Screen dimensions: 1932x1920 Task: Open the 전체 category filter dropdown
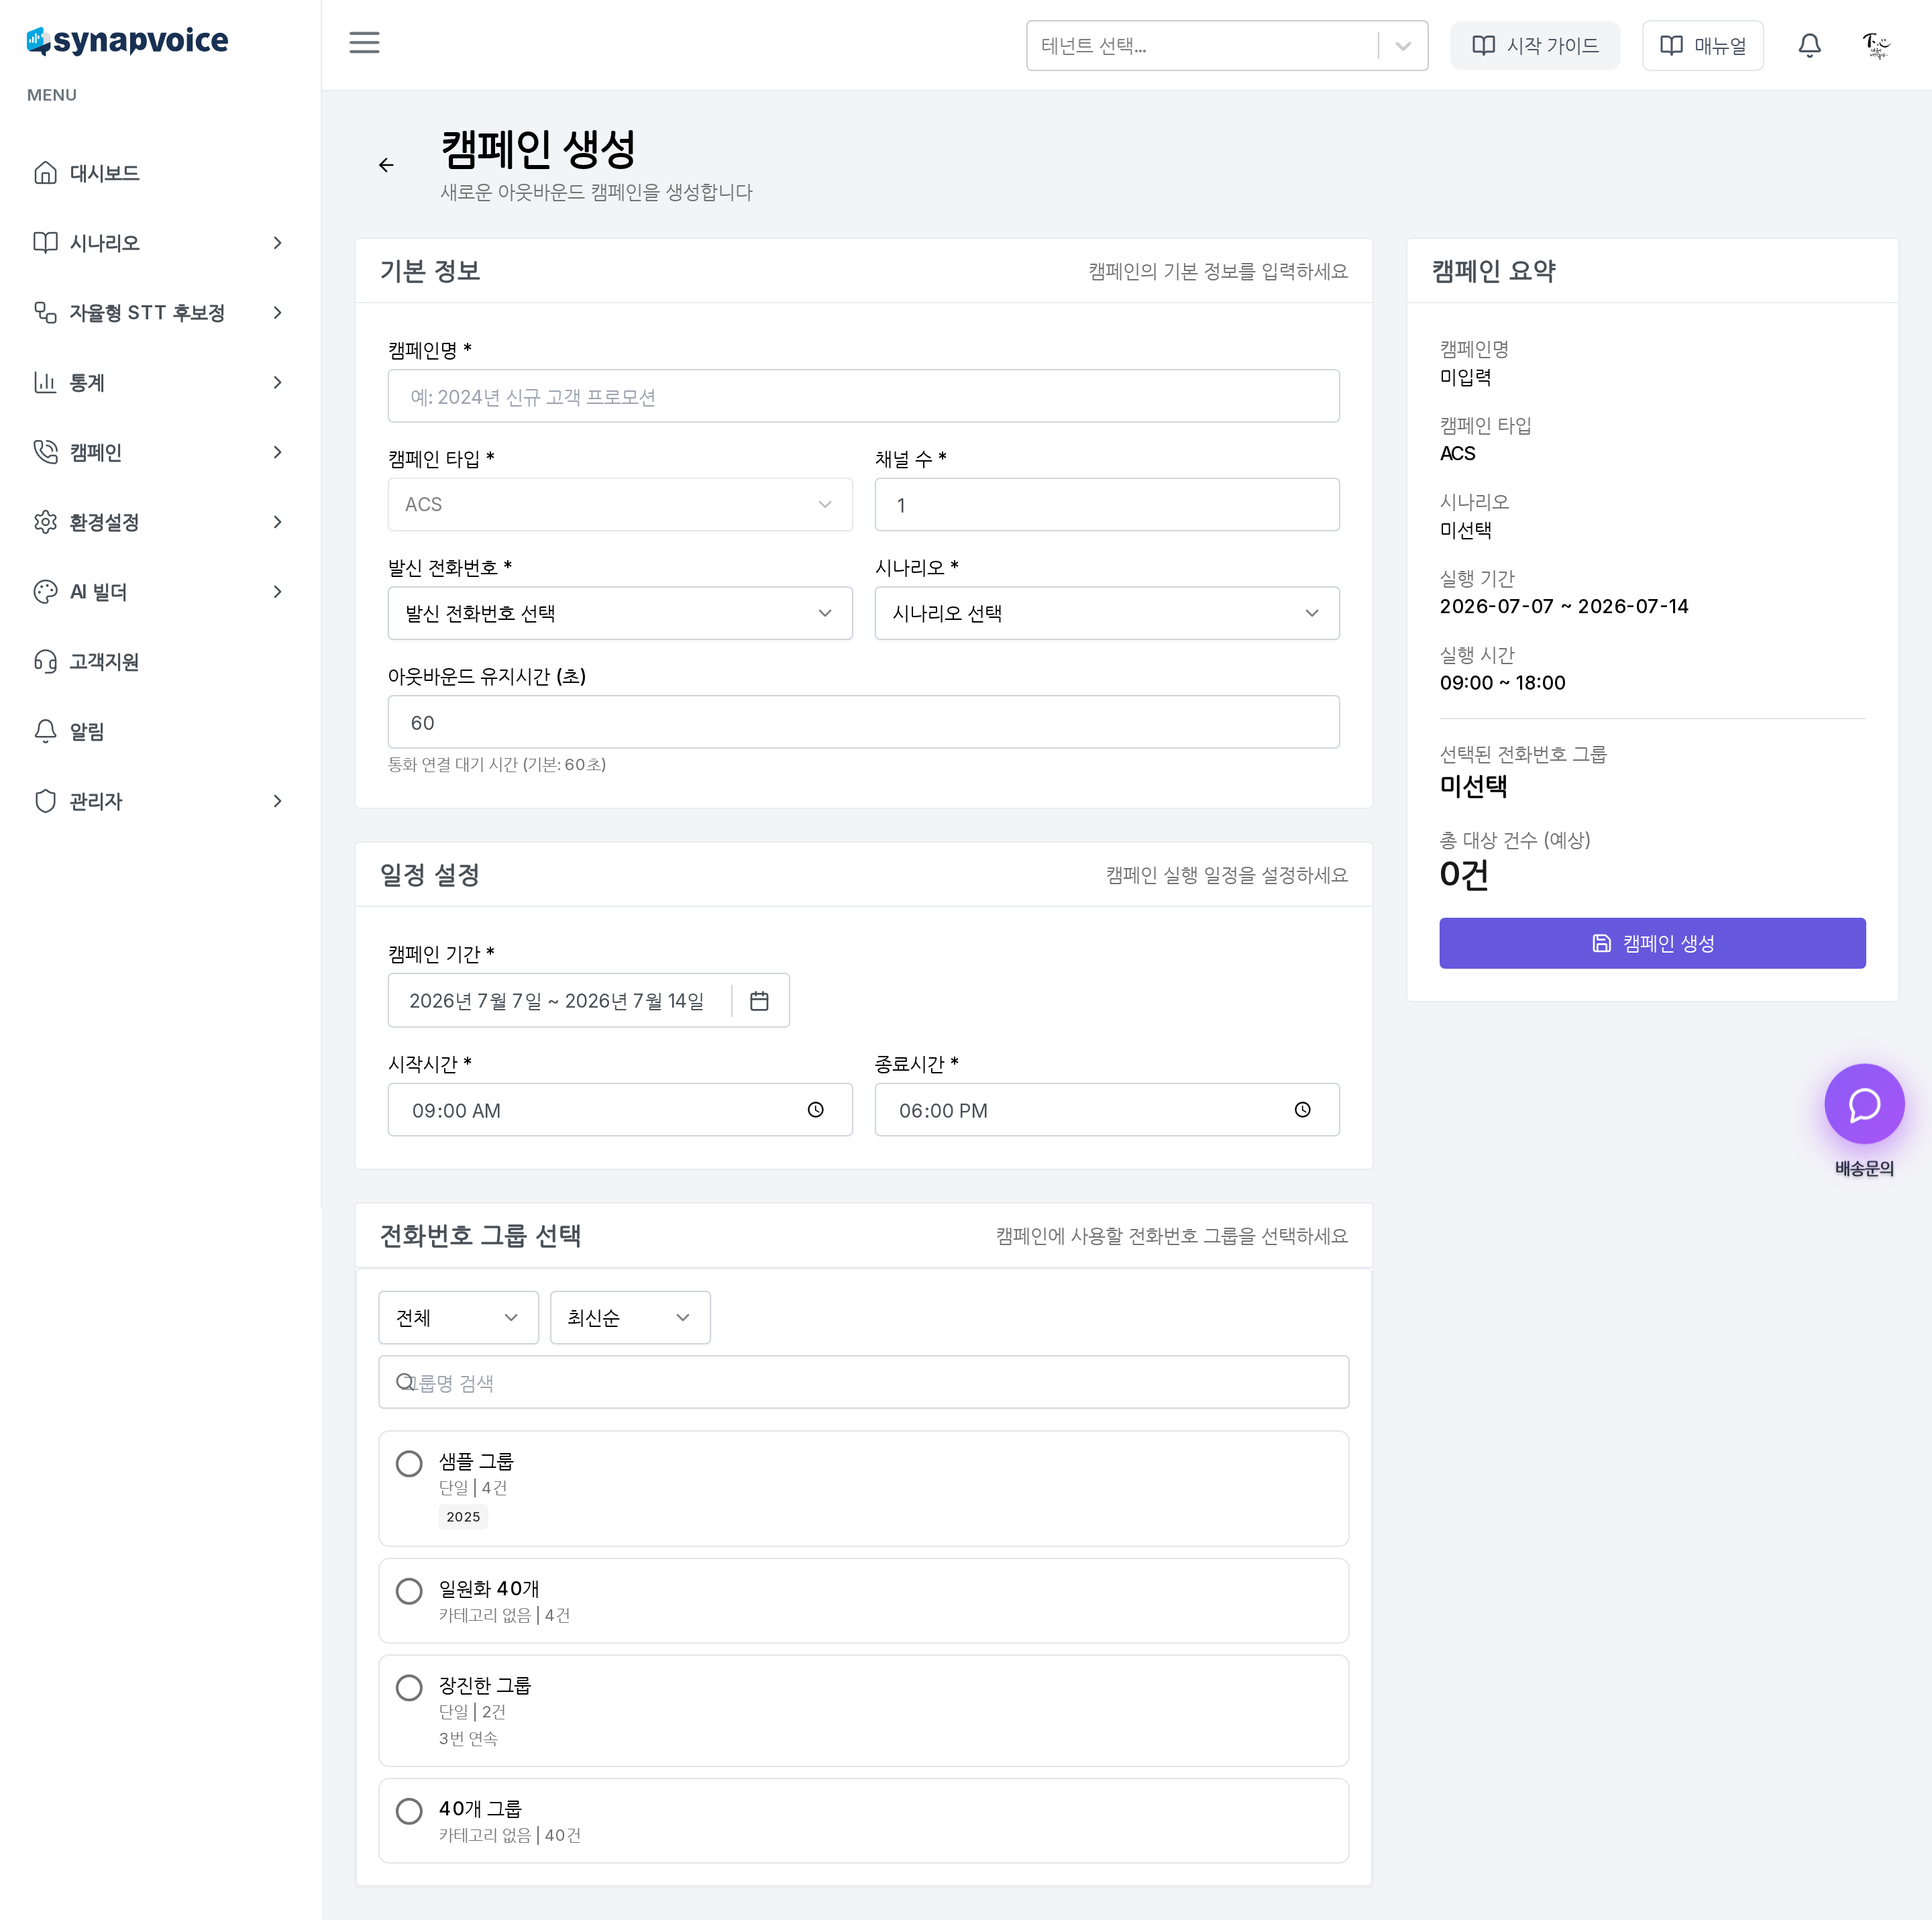[x=458, y=1318]
